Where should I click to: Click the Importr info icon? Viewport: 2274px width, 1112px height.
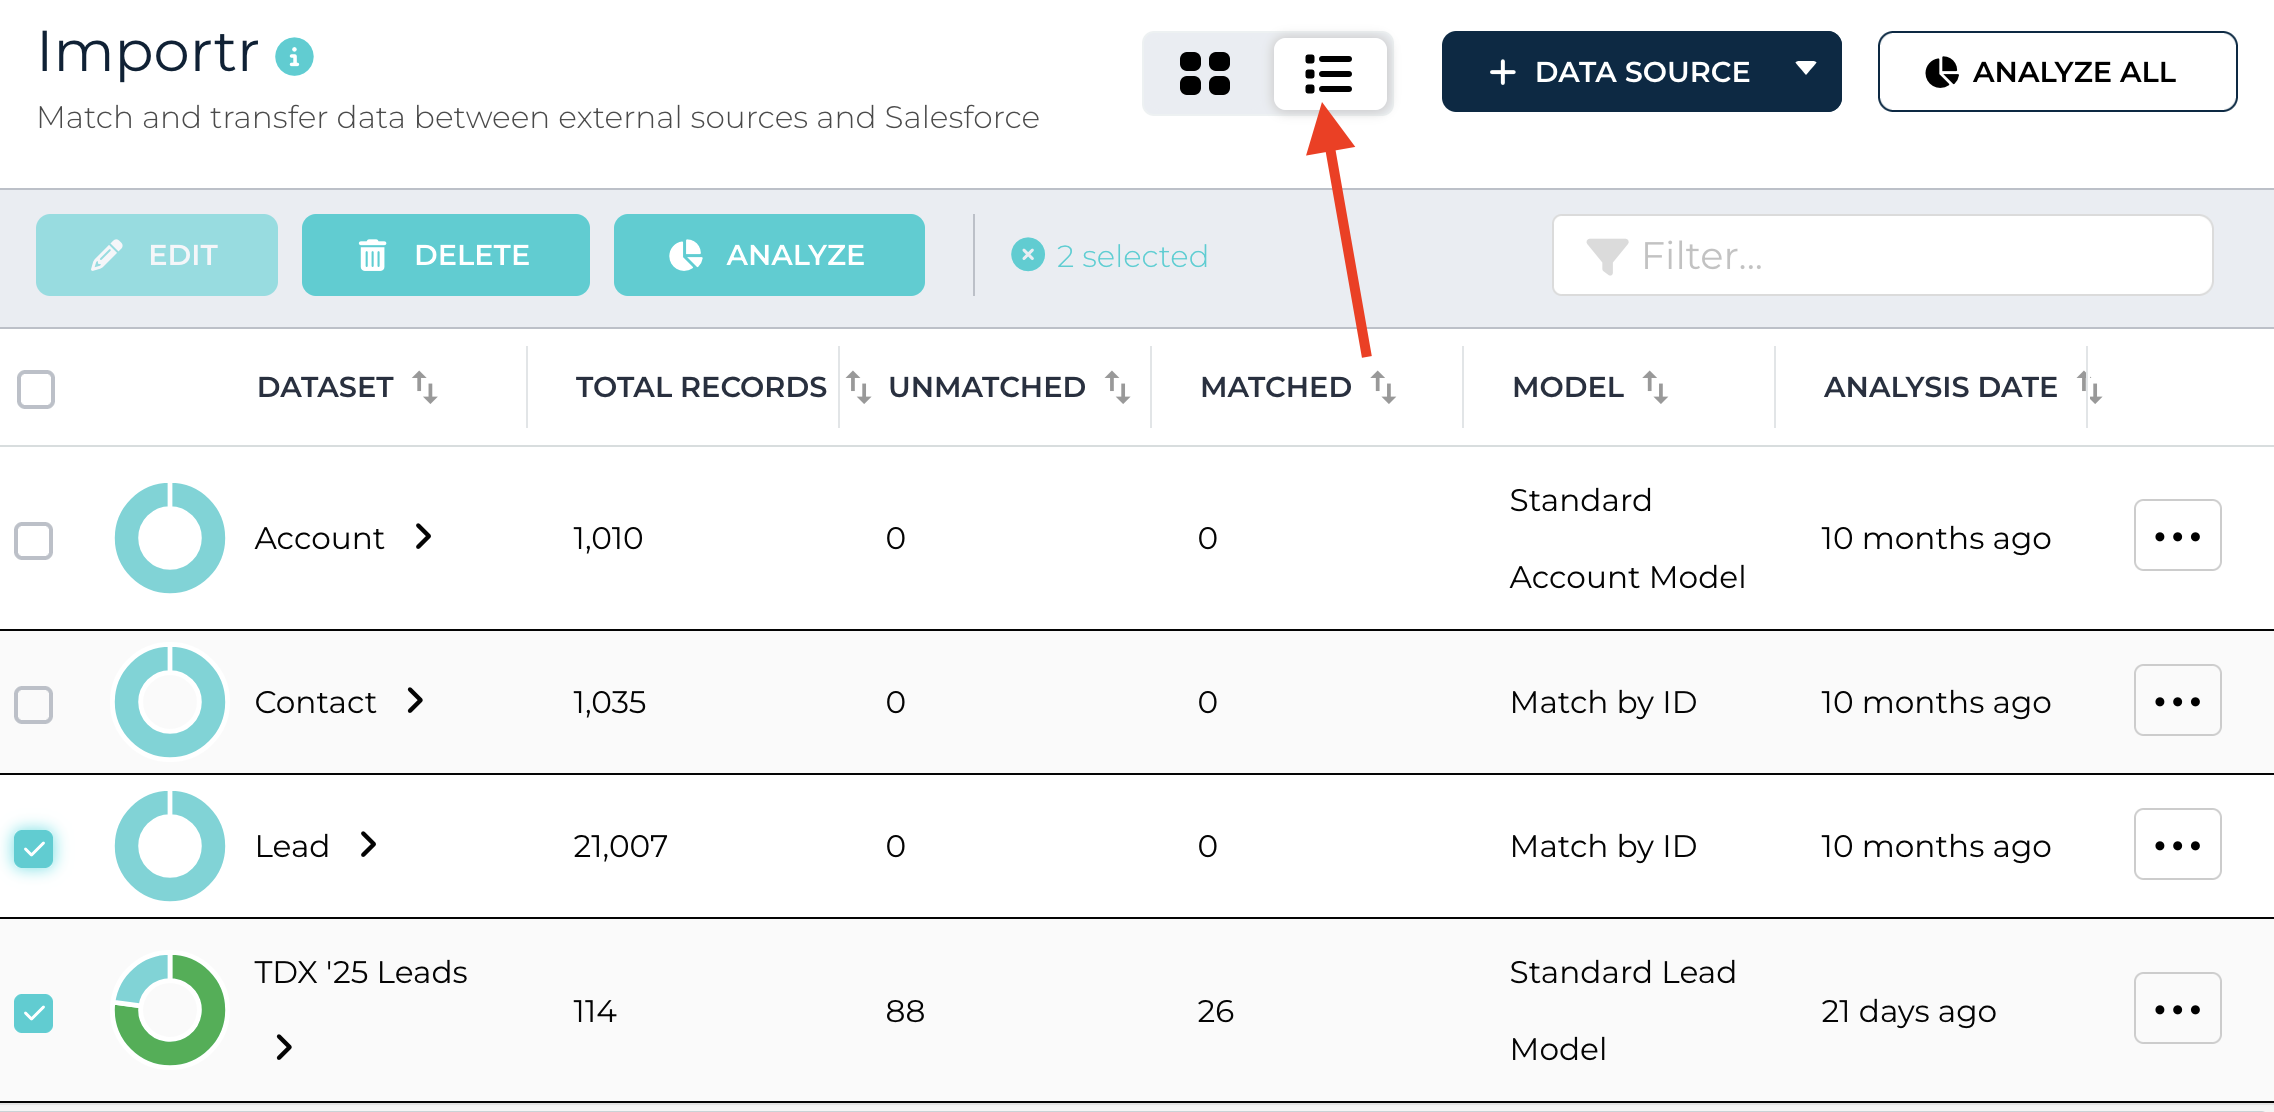(294, 57)
